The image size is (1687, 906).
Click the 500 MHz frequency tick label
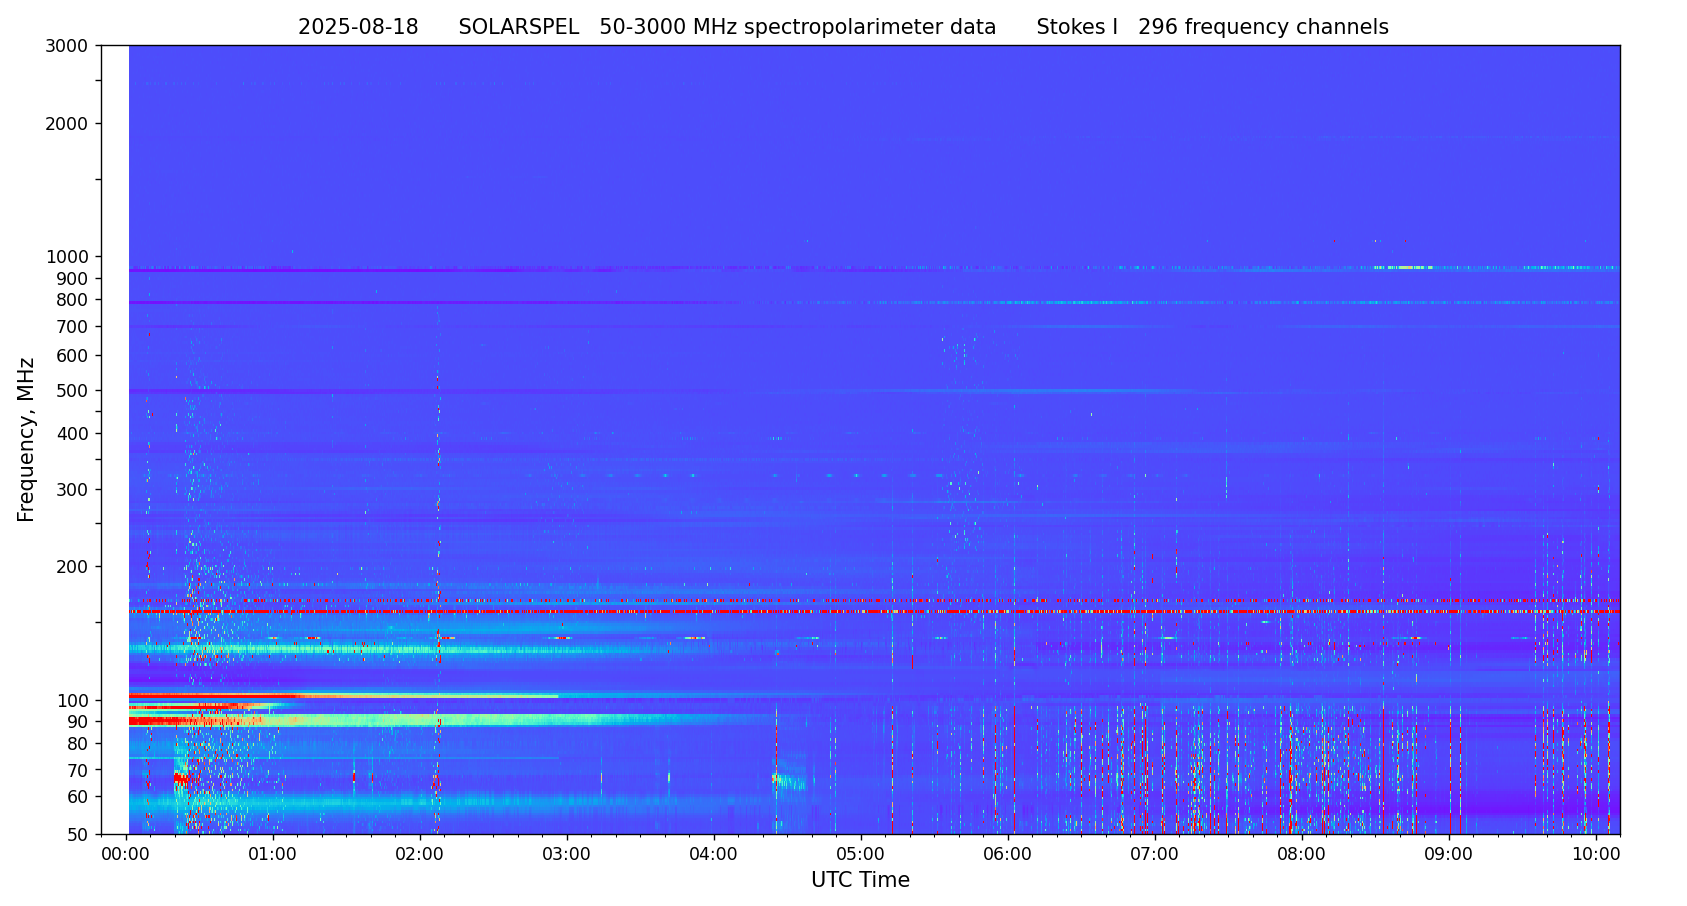coord(72,391)
